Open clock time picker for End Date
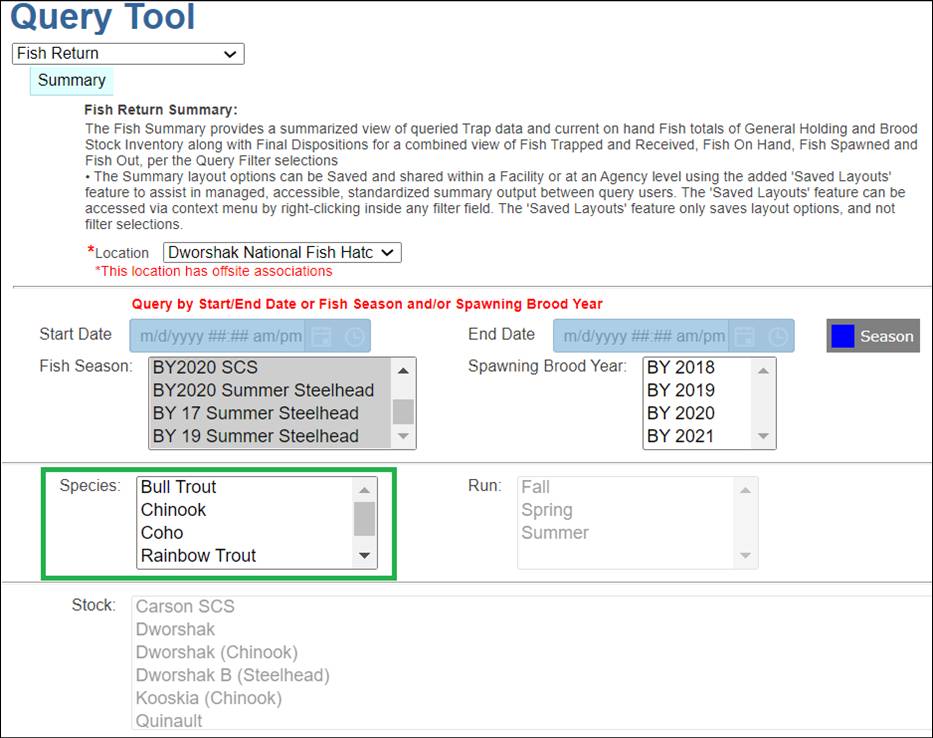The width and height of the screenshot is (933, 738). (x=777, y=336)
